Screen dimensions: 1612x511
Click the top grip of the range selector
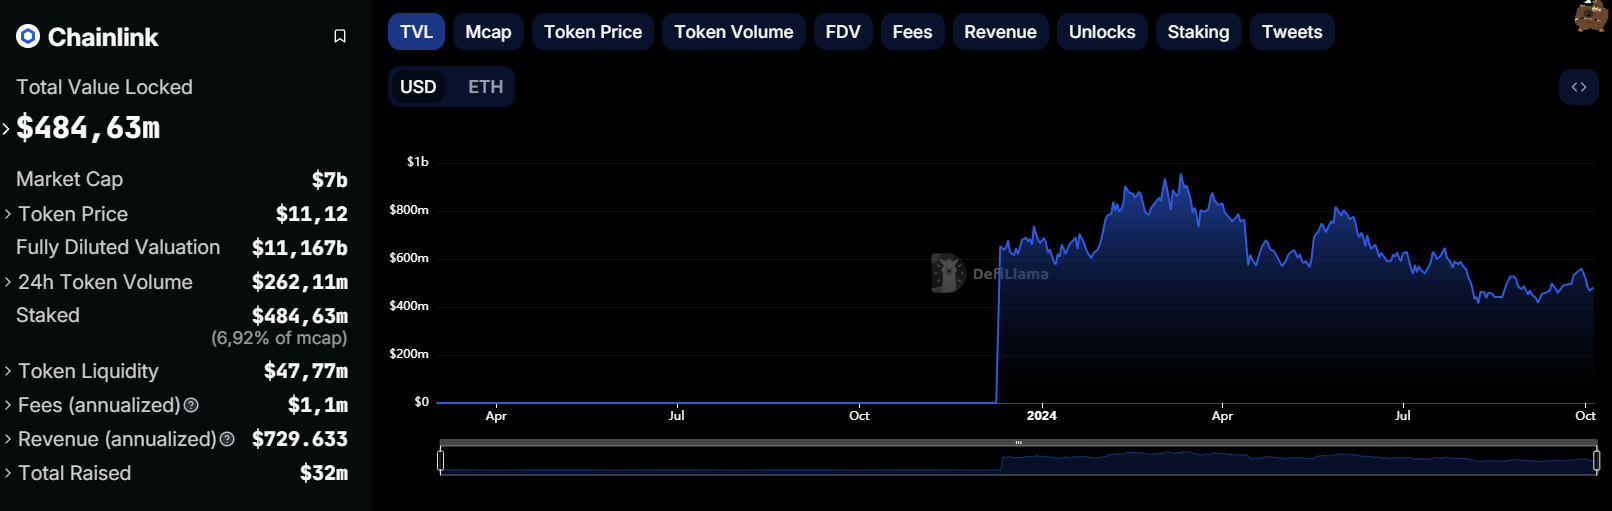click(x=1018, y=443)
